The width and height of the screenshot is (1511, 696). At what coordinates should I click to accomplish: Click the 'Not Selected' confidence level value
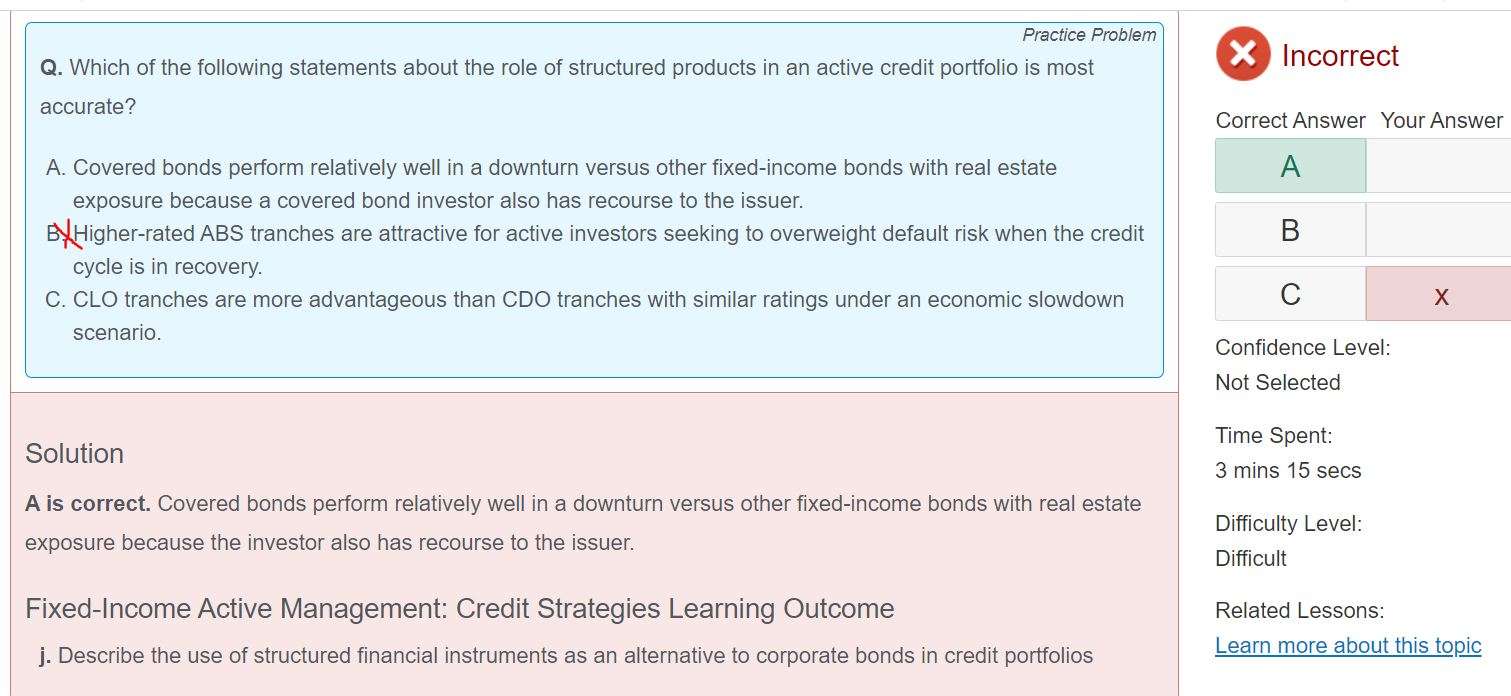tap(1277, 382)
